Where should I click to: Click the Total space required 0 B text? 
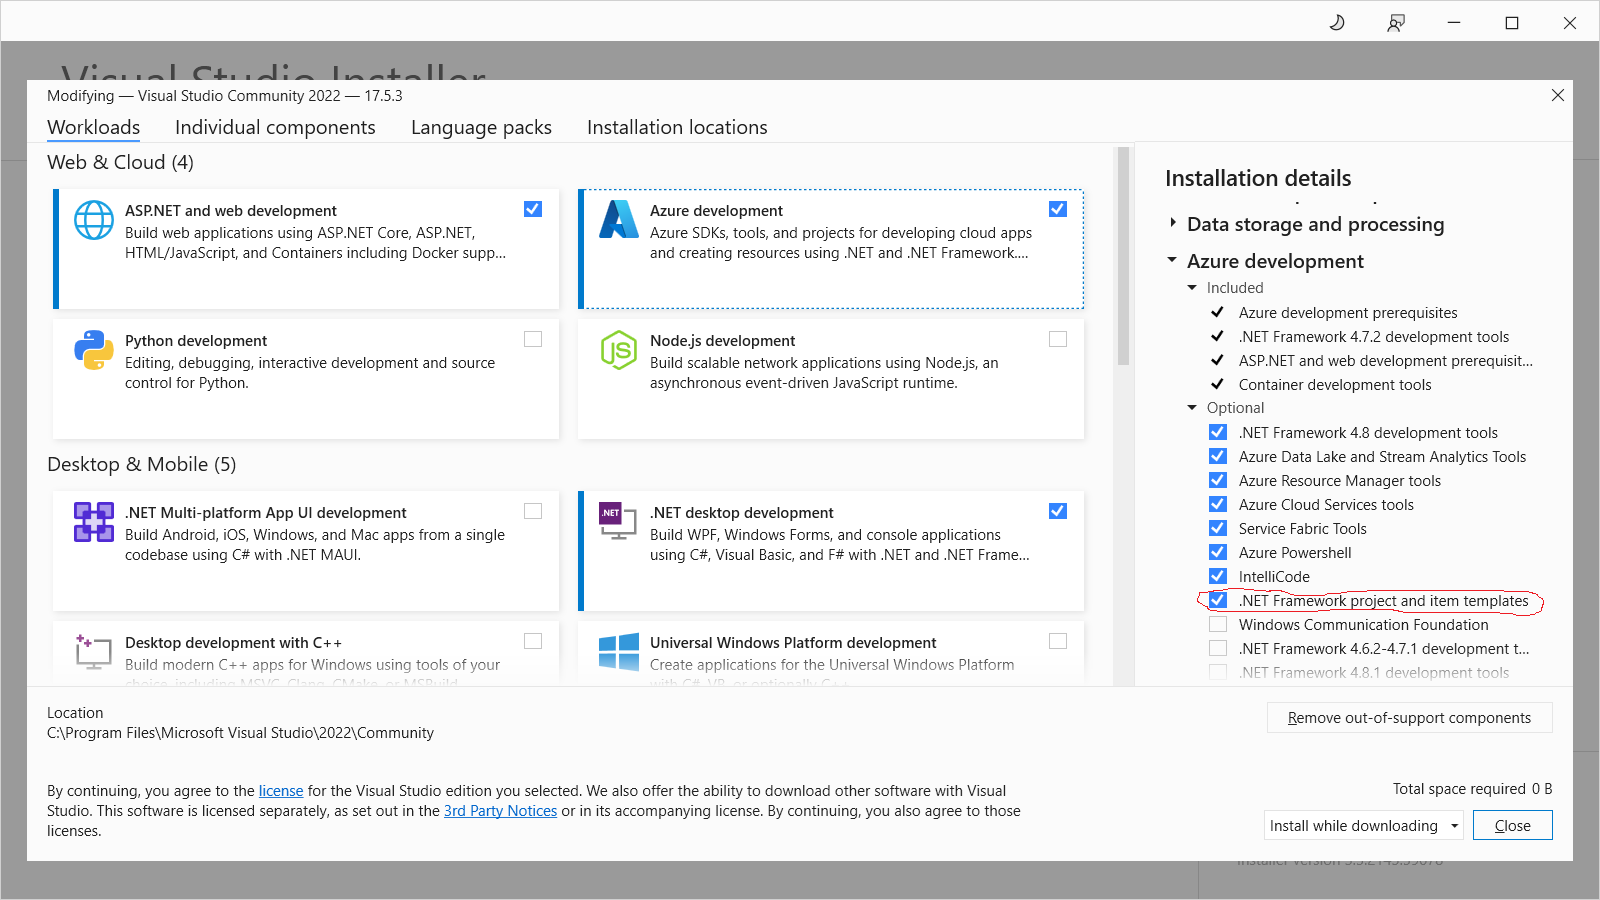[x=1472, y=789]
